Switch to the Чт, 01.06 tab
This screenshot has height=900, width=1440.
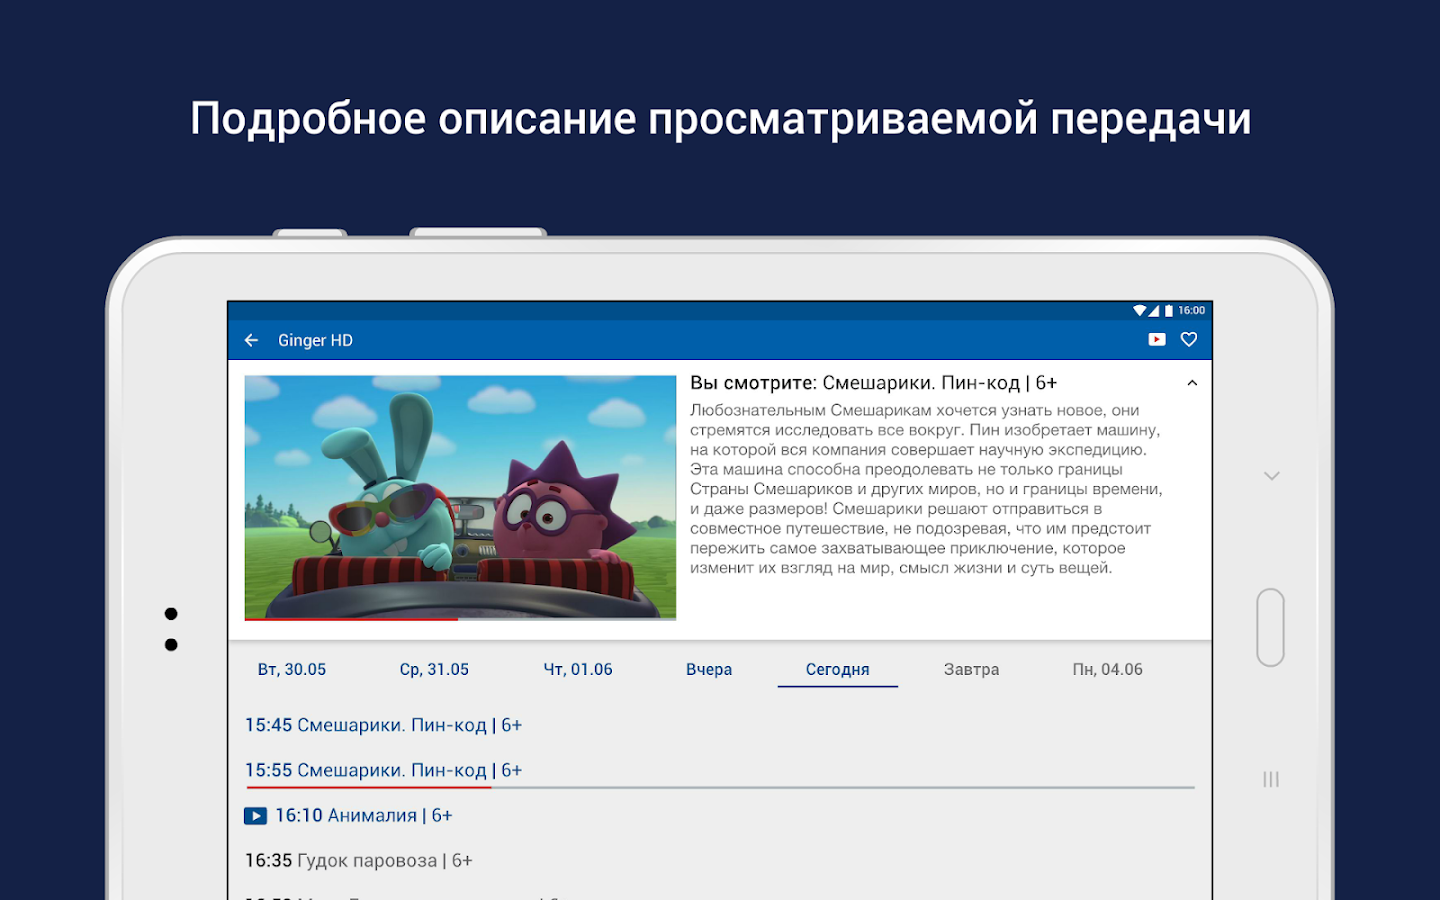pos(578,669)
